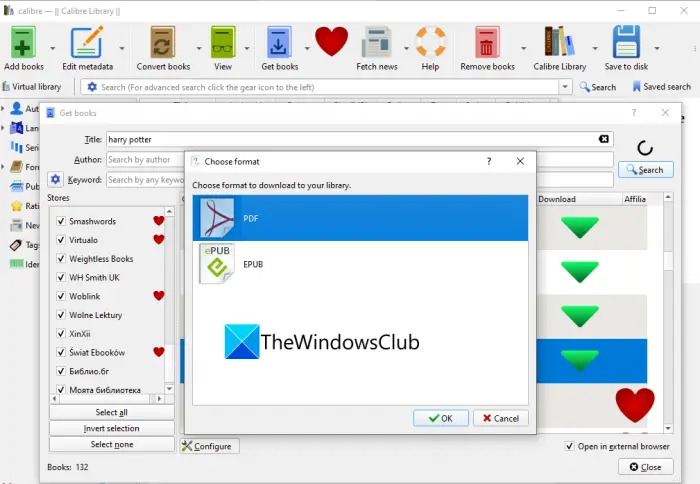Screen dimensions: 700x484
Task: Click the Save to disk floppy icon
Action: tap(626, 42)
